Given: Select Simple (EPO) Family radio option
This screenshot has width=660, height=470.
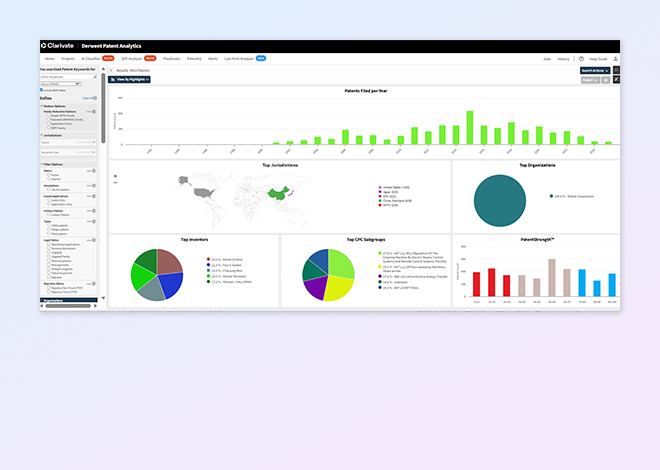Looking at the screenshot, I should tap(48, 115).
